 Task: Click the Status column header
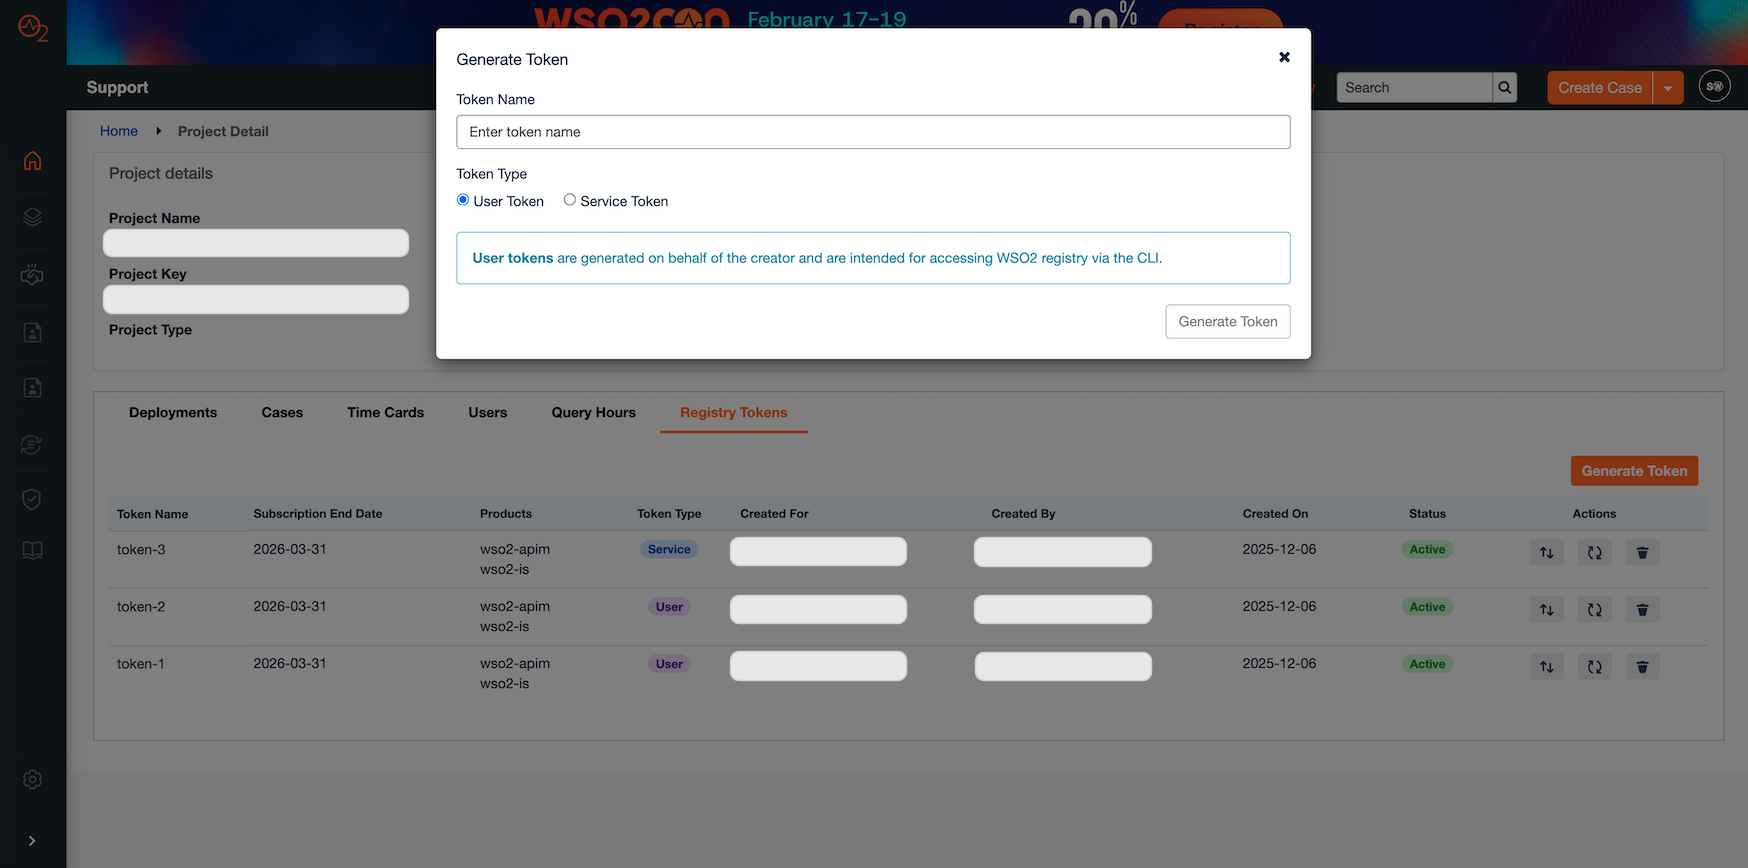pos(1427,514)
